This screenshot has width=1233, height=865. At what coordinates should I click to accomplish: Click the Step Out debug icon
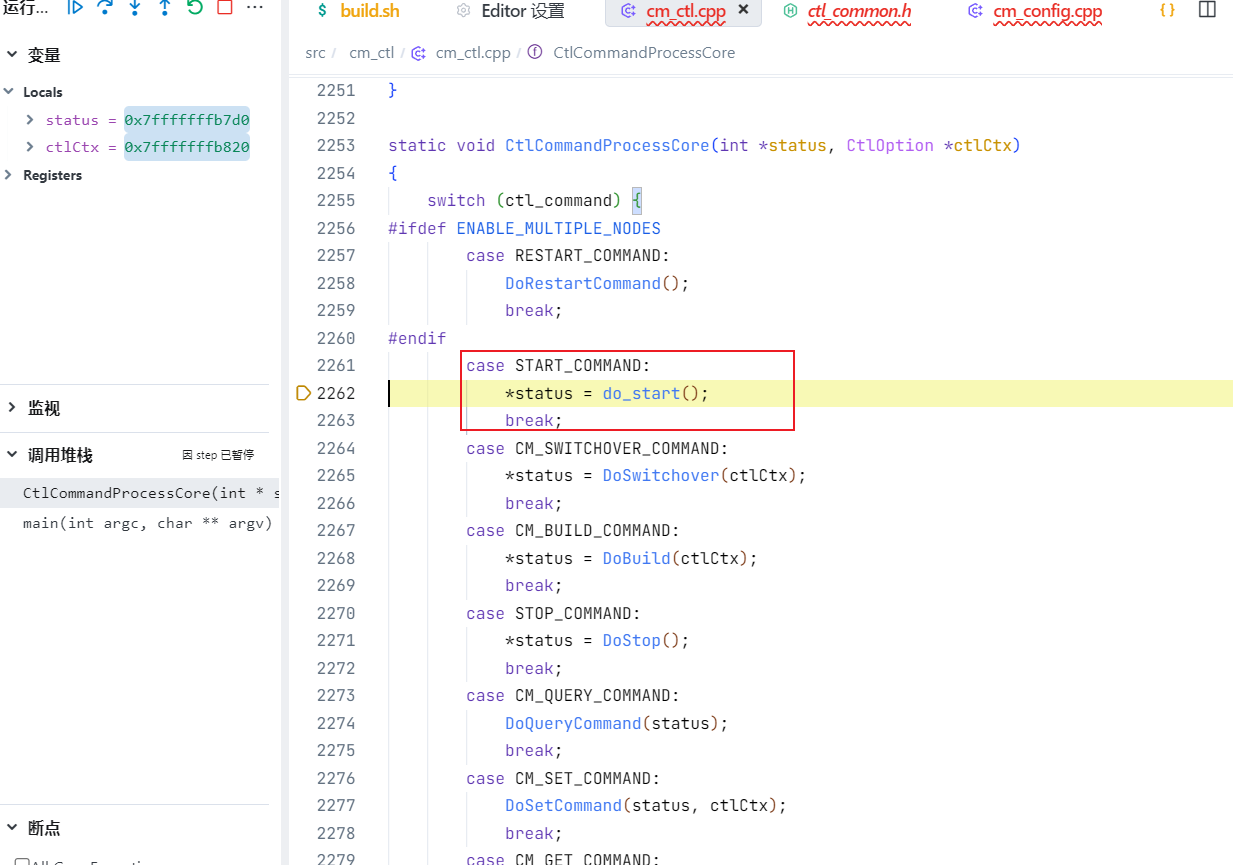pos(165,7)
